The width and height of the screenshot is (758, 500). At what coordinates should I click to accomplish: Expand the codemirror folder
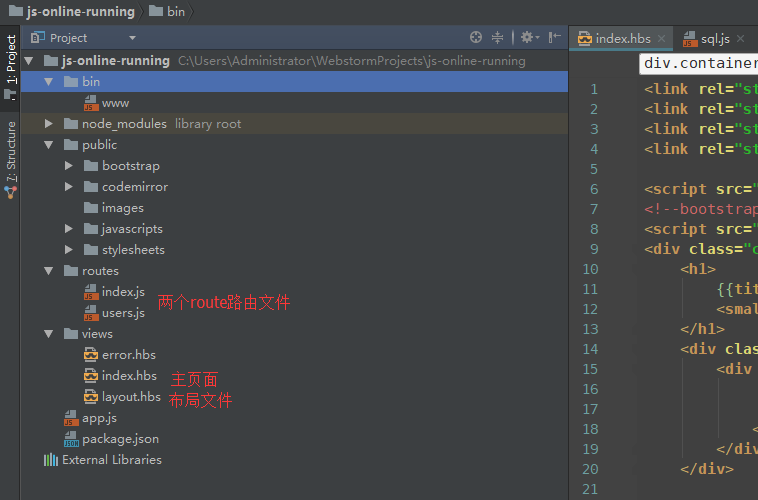pos(69,187)
